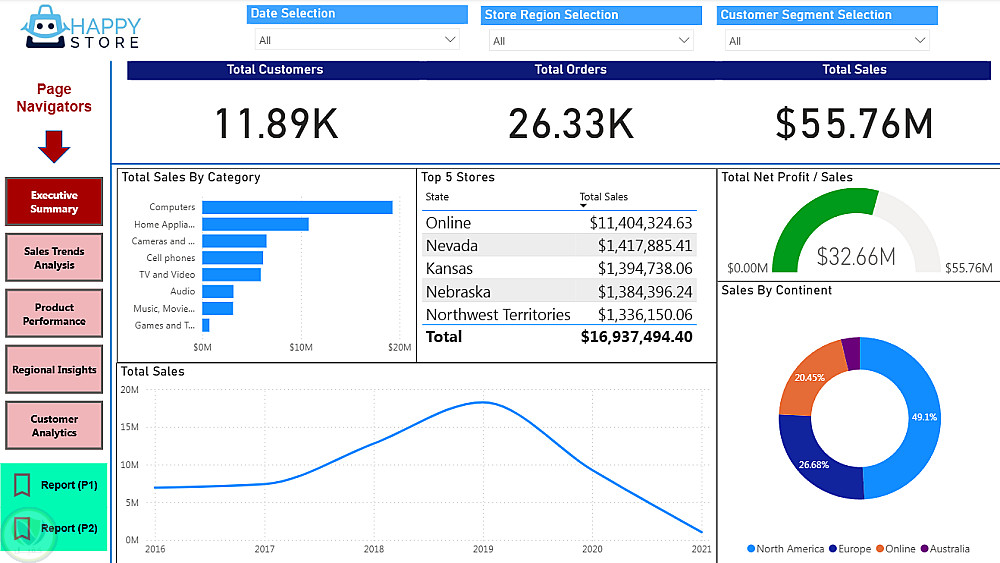Open the Regional Insights page
The width and height of the screenshot is (1000, 563).
pos(54,370)
